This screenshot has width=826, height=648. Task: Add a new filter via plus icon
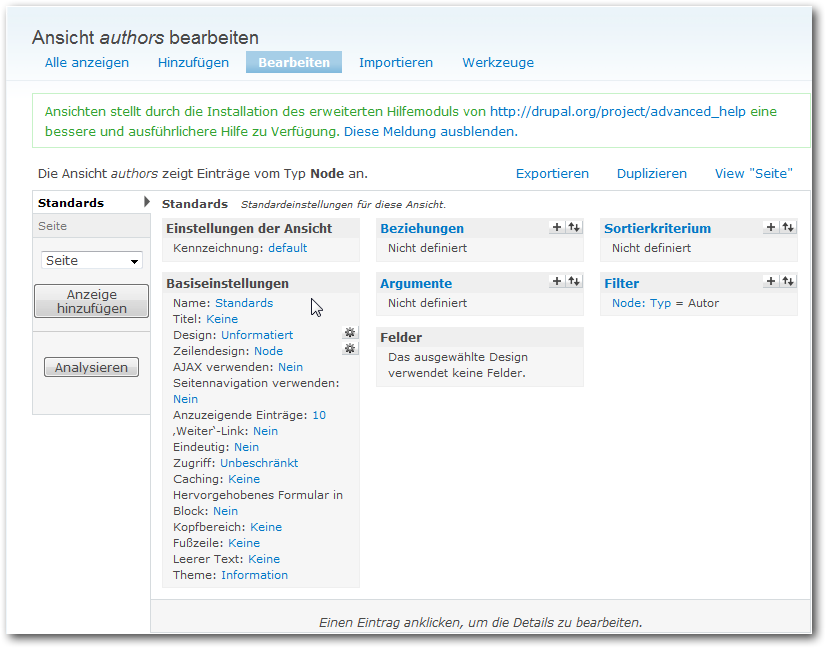click(x=771, y=282)
